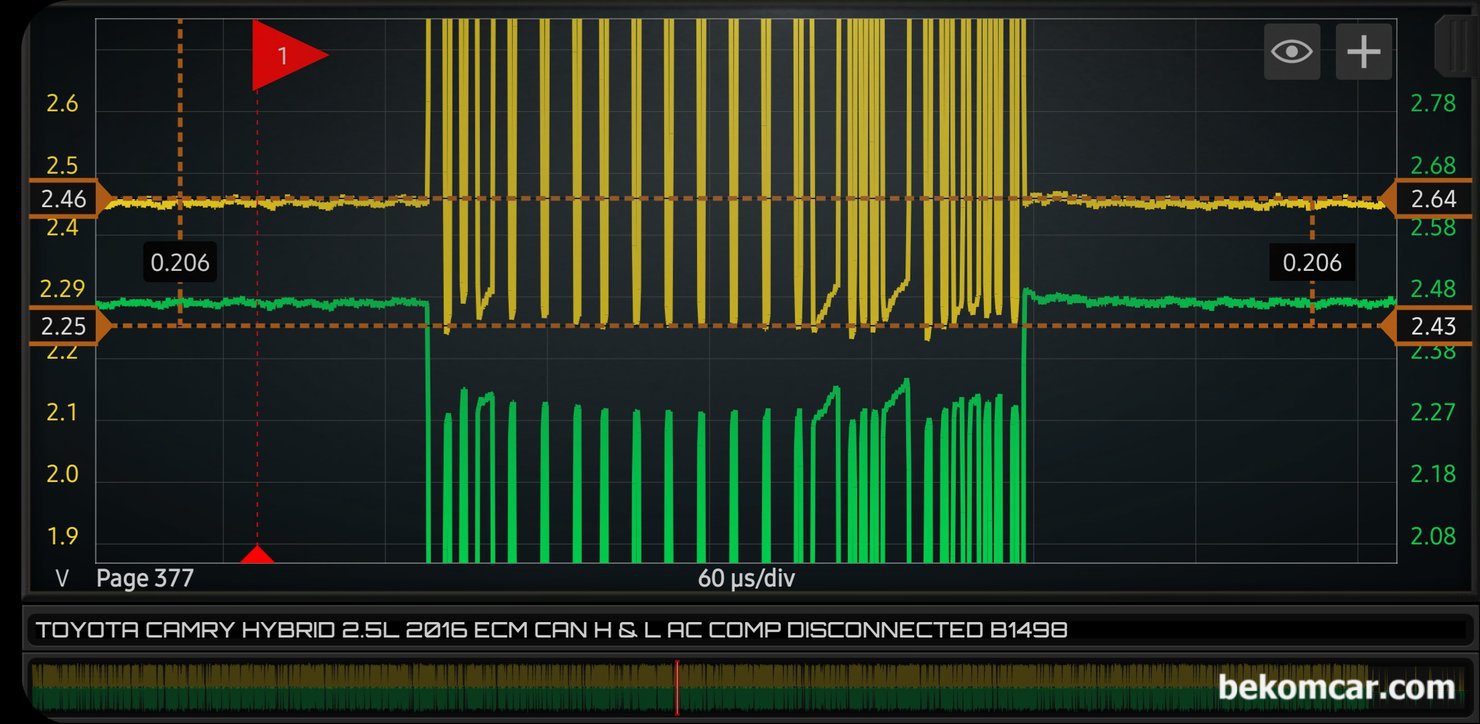
Task: Click the red position line in overview
Action: tap(677, 688)
